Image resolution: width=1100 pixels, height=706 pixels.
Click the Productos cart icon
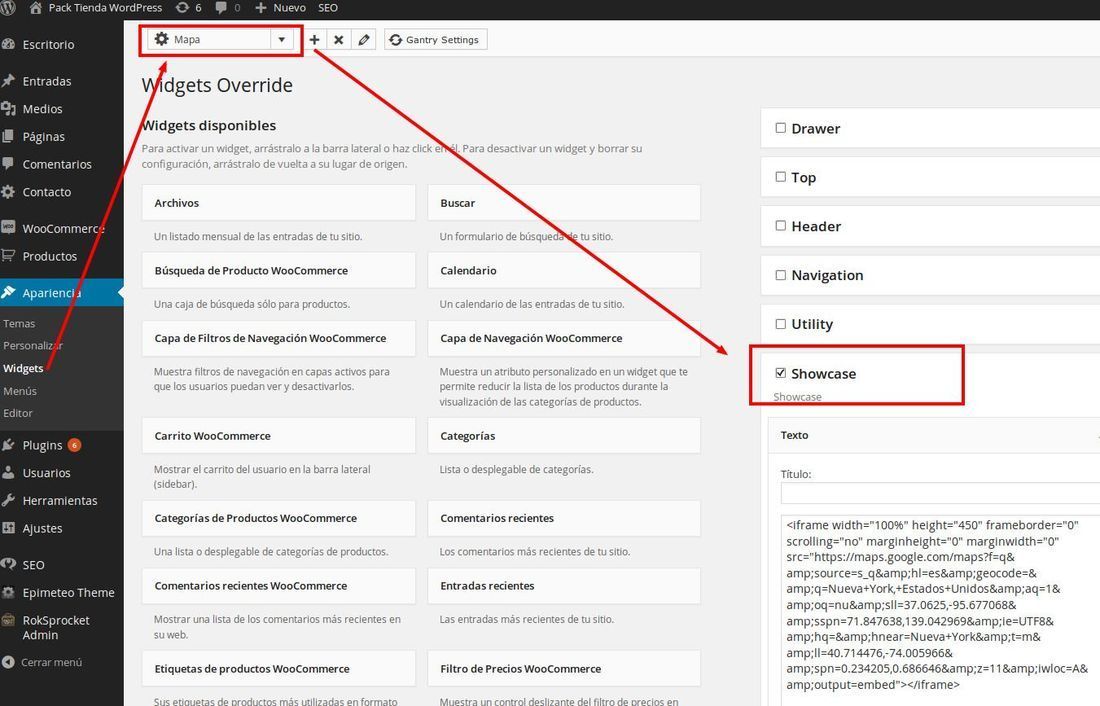tap(8, 255)
